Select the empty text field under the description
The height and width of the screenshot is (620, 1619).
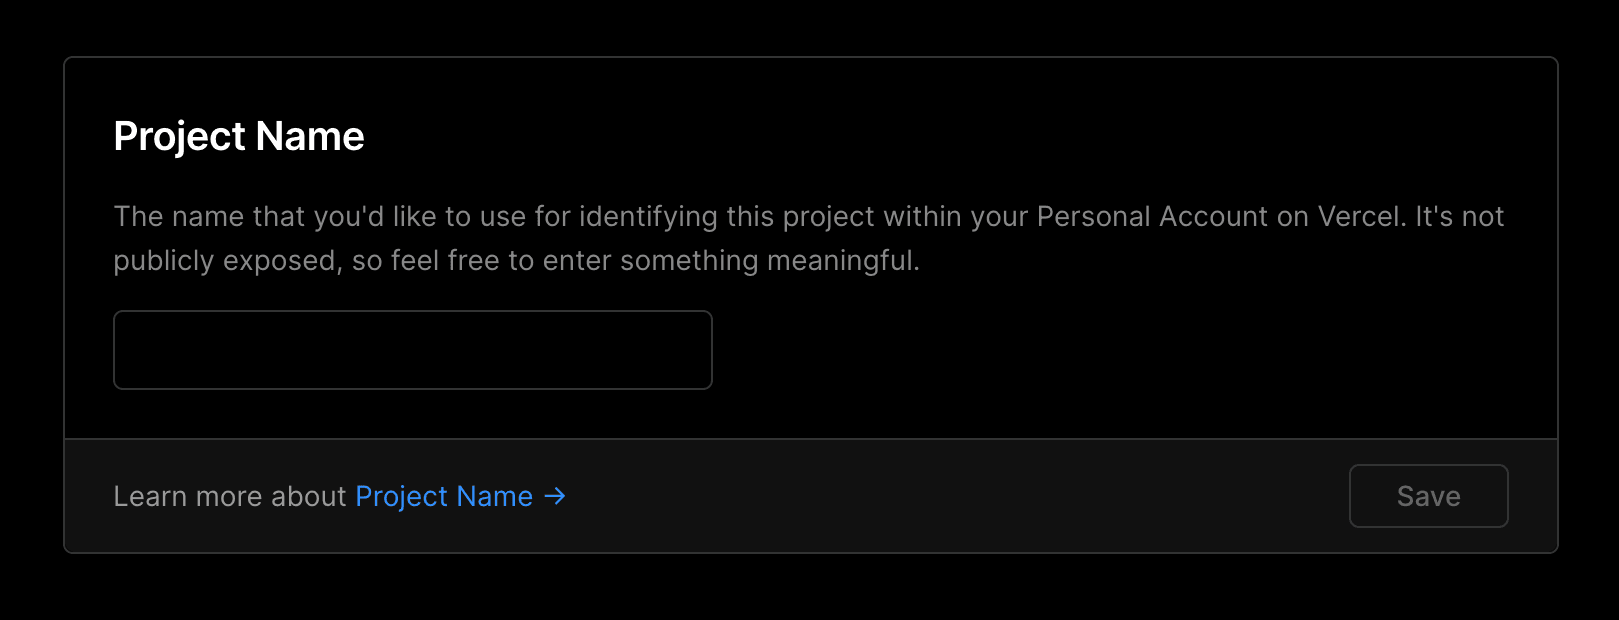[412, 350]
